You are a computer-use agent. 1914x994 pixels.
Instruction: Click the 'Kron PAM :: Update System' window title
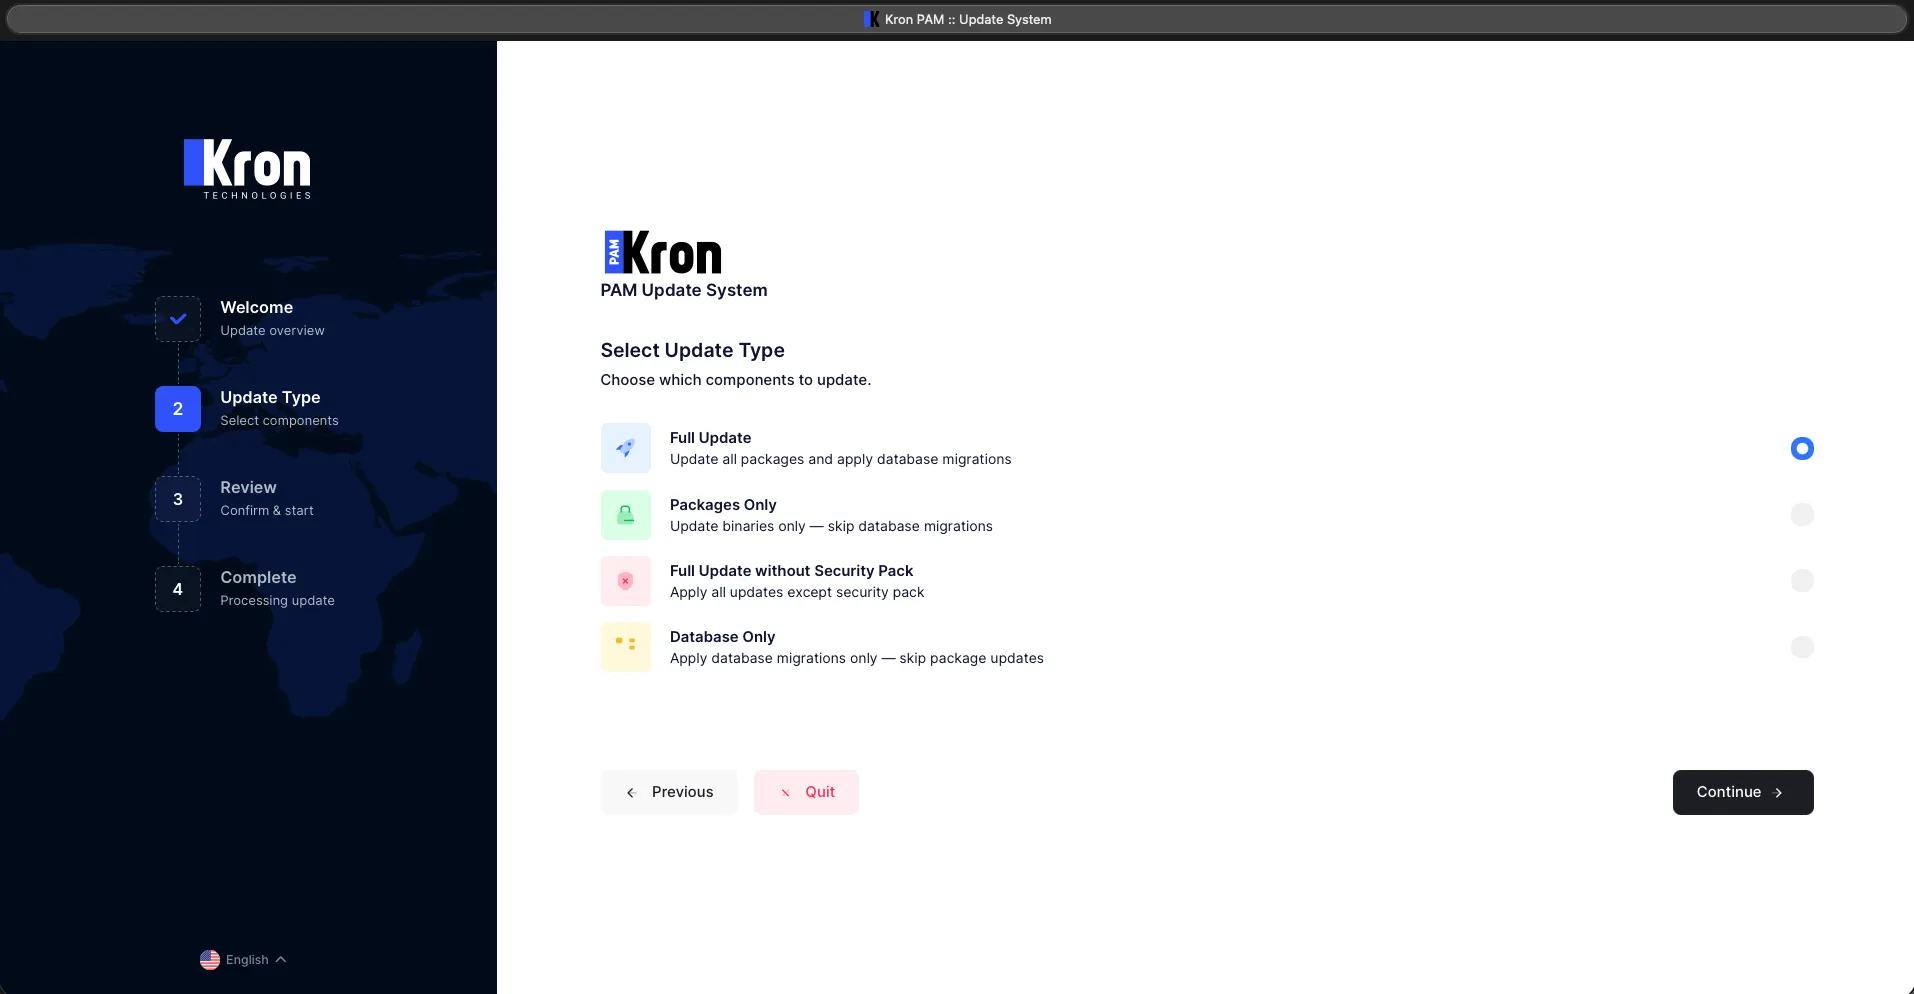[x=968, y=19]
